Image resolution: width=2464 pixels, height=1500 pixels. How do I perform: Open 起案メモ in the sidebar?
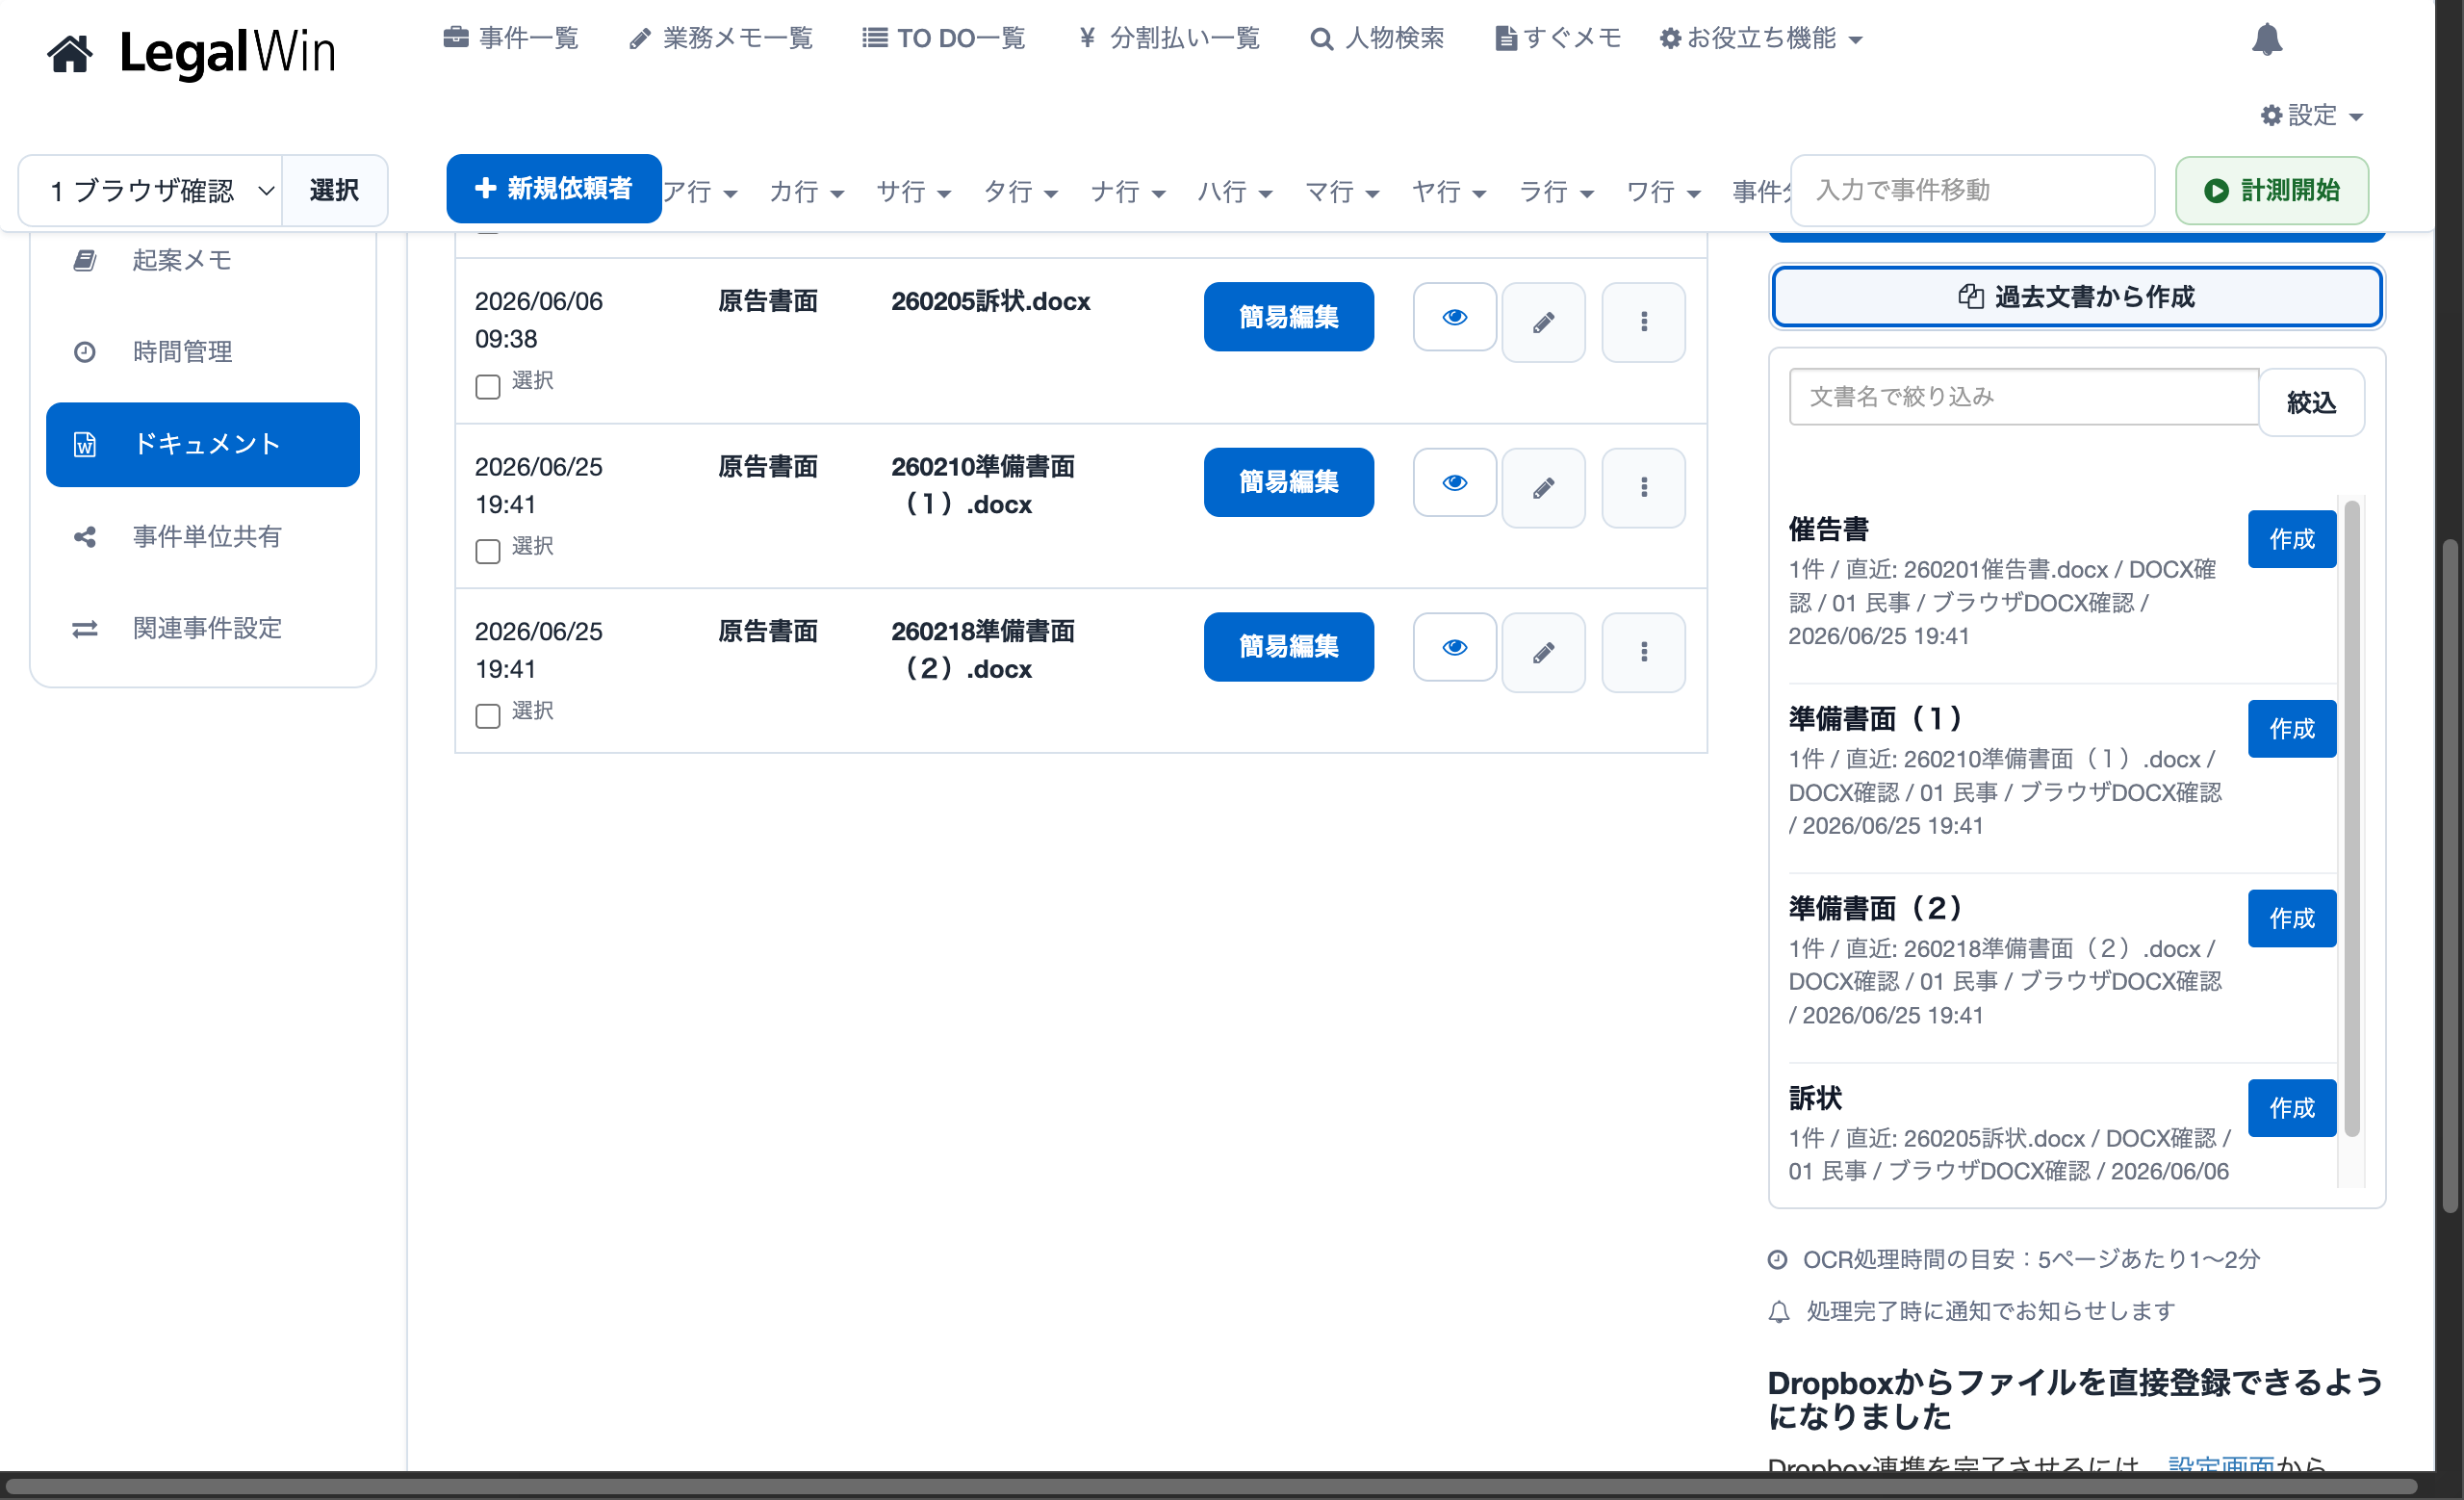pos(203,260)
